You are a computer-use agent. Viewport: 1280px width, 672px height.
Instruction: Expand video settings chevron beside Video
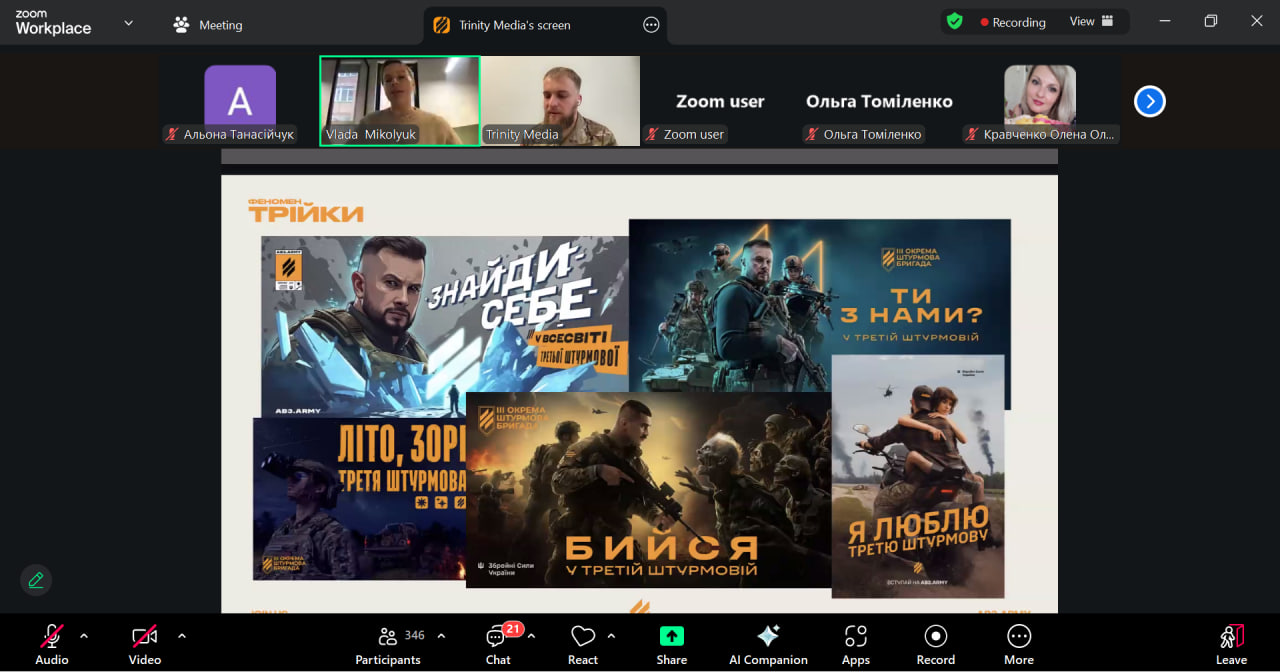182,635
